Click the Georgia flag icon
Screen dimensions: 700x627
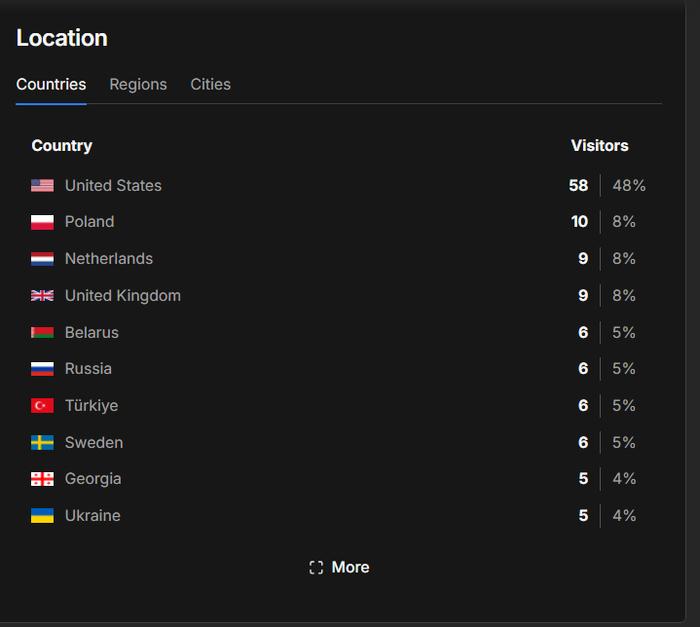[x=42, y=479]
